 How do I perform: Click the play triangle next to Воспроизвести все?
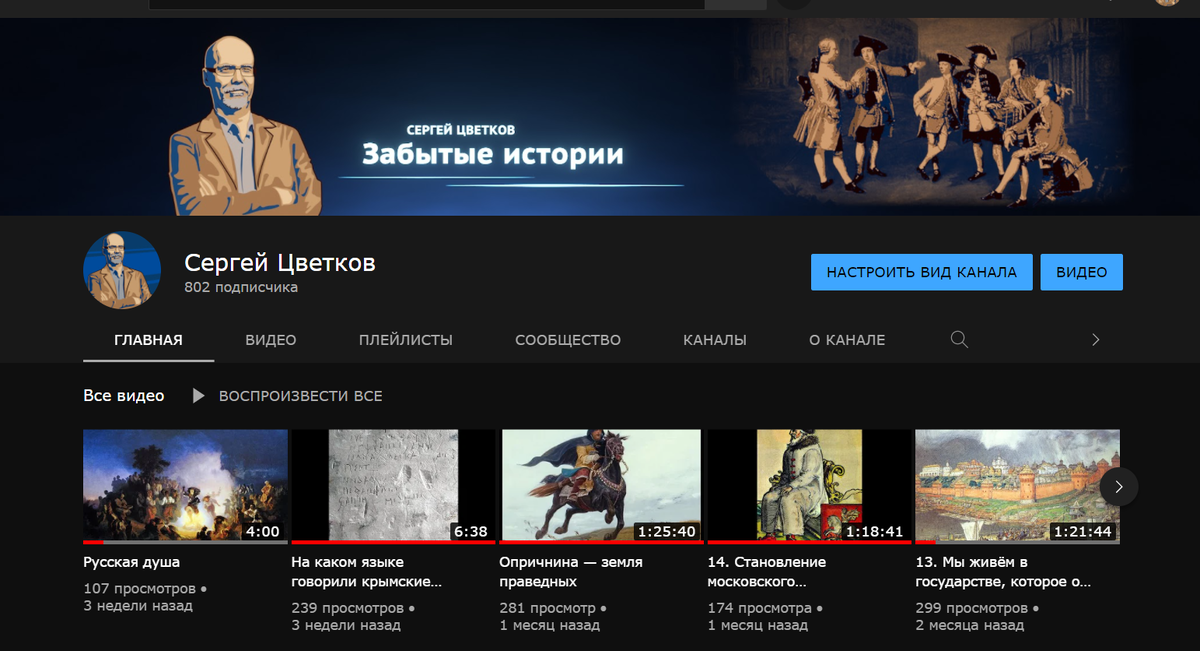tap(198, 396)
